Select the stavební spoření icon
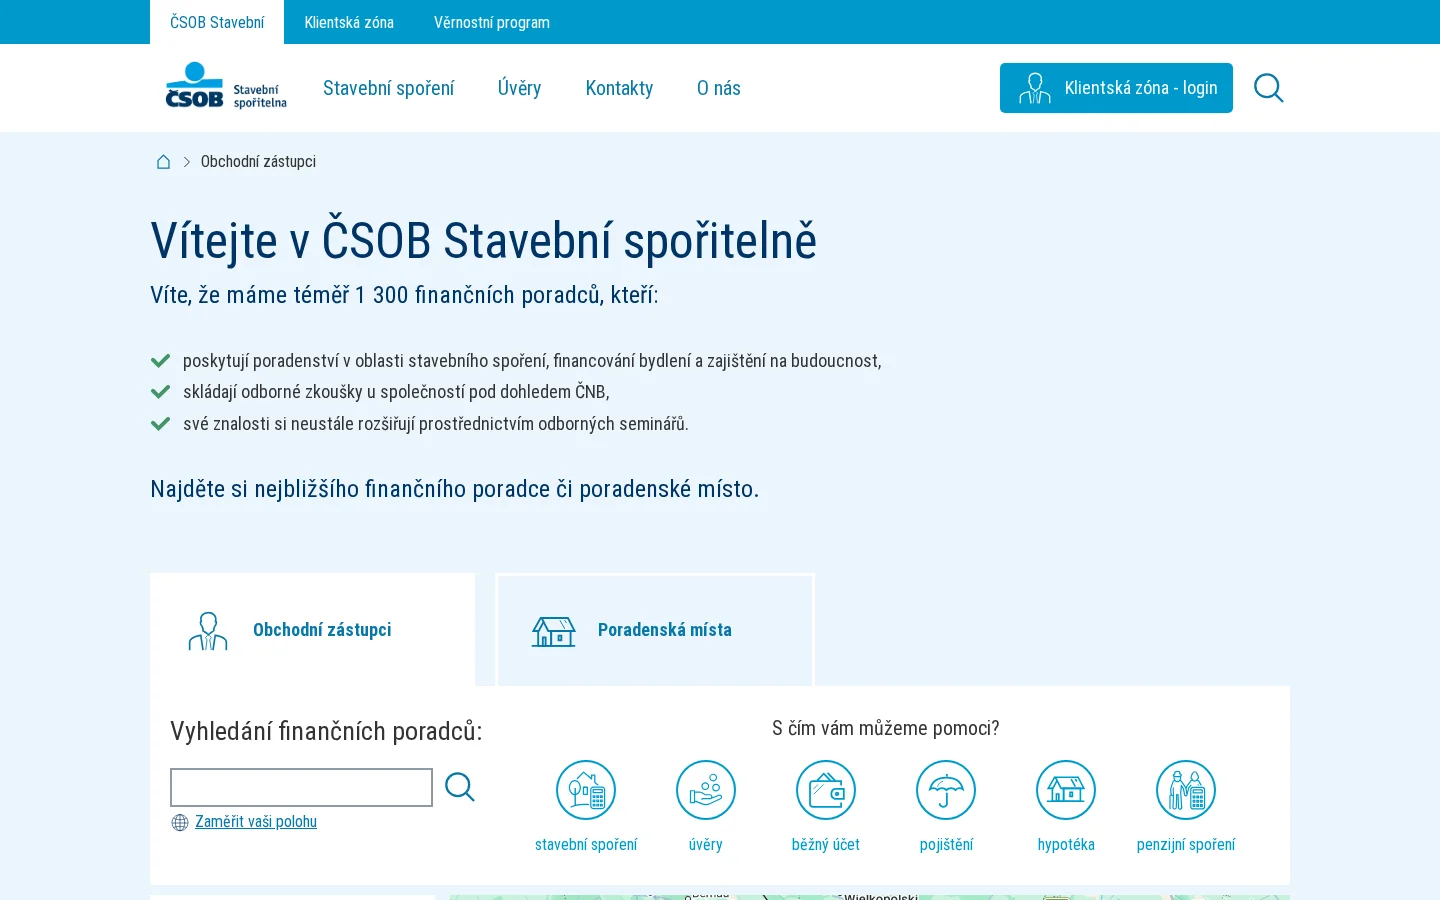The width and height of the screenshot is (1440, 900). pos(586,790)
